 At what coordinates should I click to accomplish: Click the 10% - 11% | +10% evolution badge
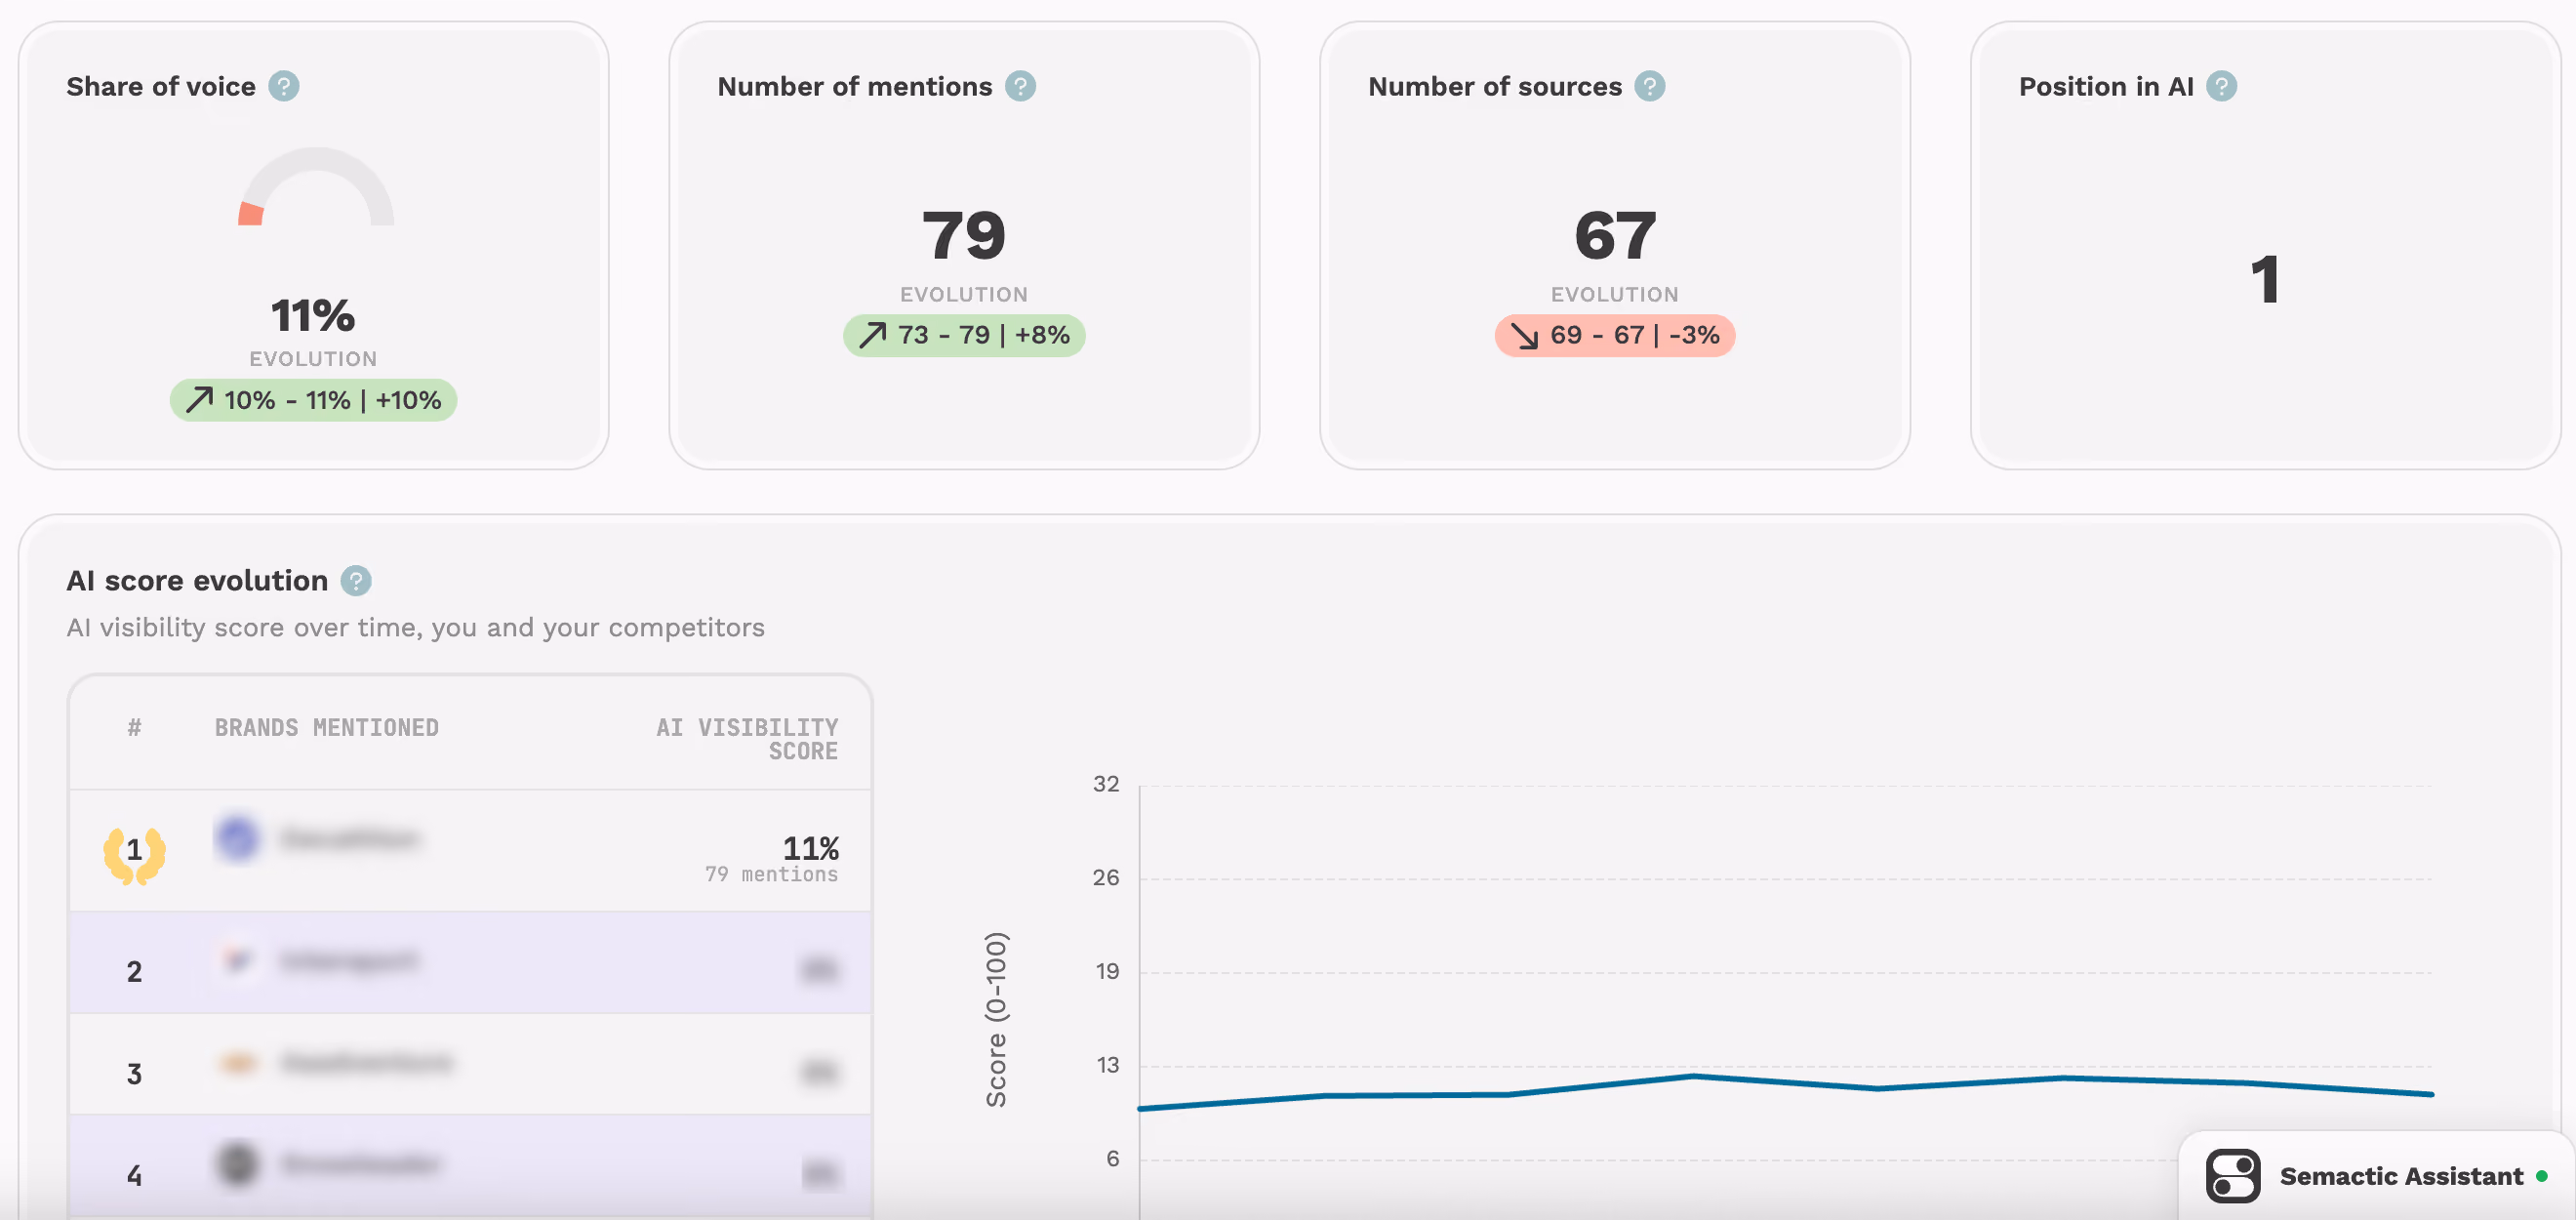coord(313,401)
